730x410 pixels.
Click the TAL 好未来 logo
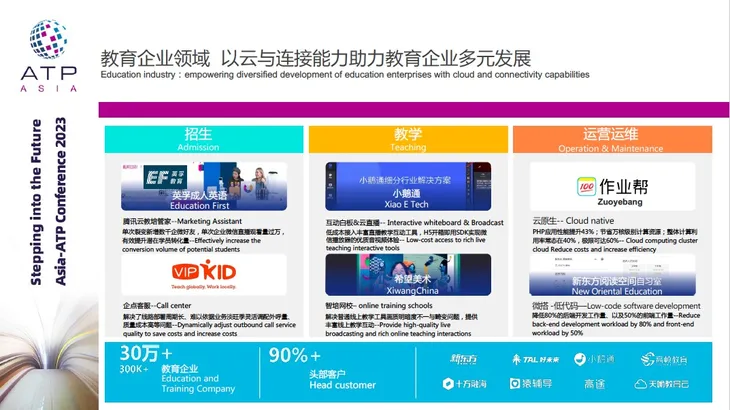coord(535,359)
